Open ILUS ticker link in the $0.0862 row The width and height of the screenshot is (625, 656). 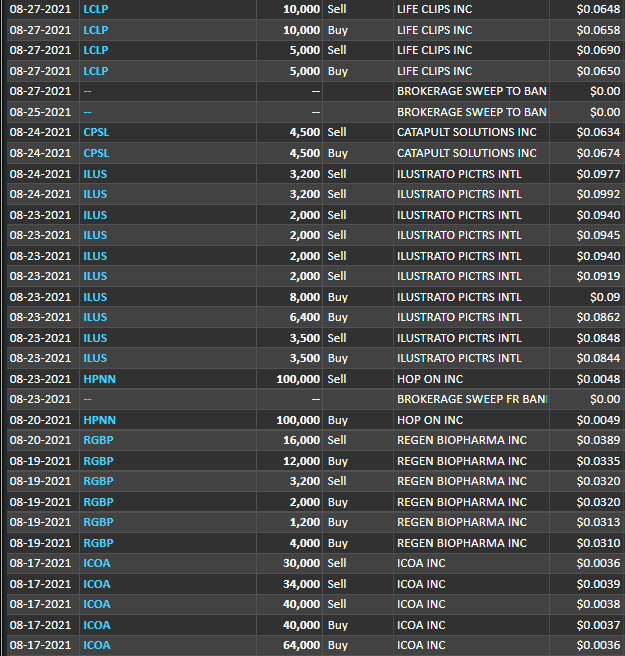pos(95,317)
